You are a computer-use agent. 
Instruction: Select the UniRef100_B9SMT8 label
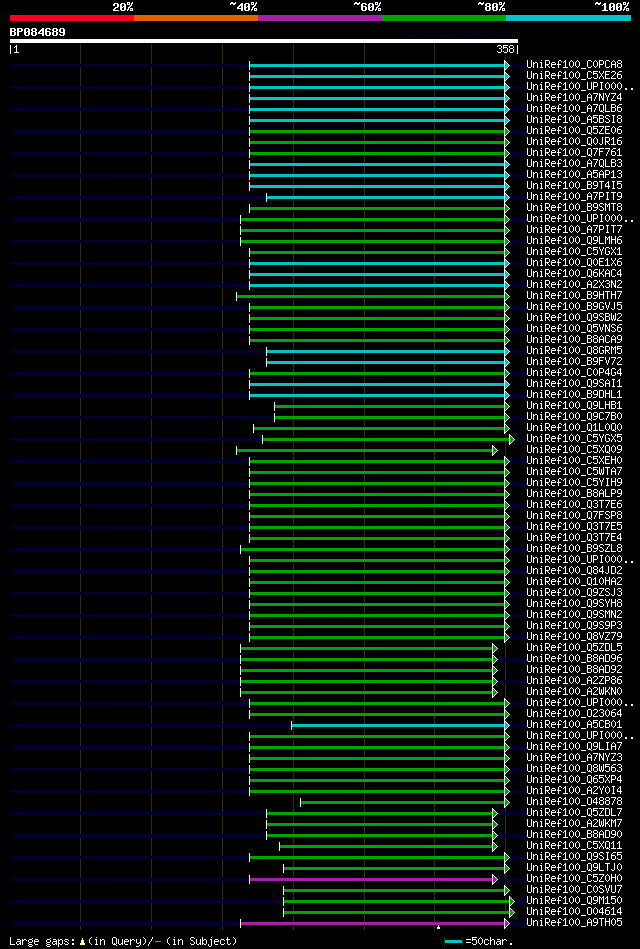[x=574, y=208]
